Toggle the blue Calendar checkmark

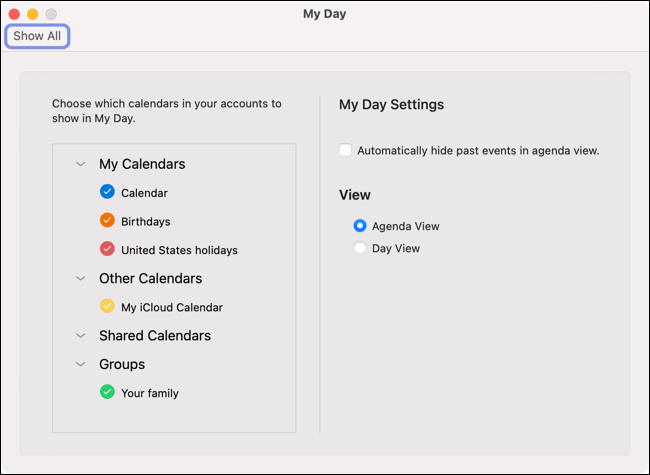[x=107, y=192]
